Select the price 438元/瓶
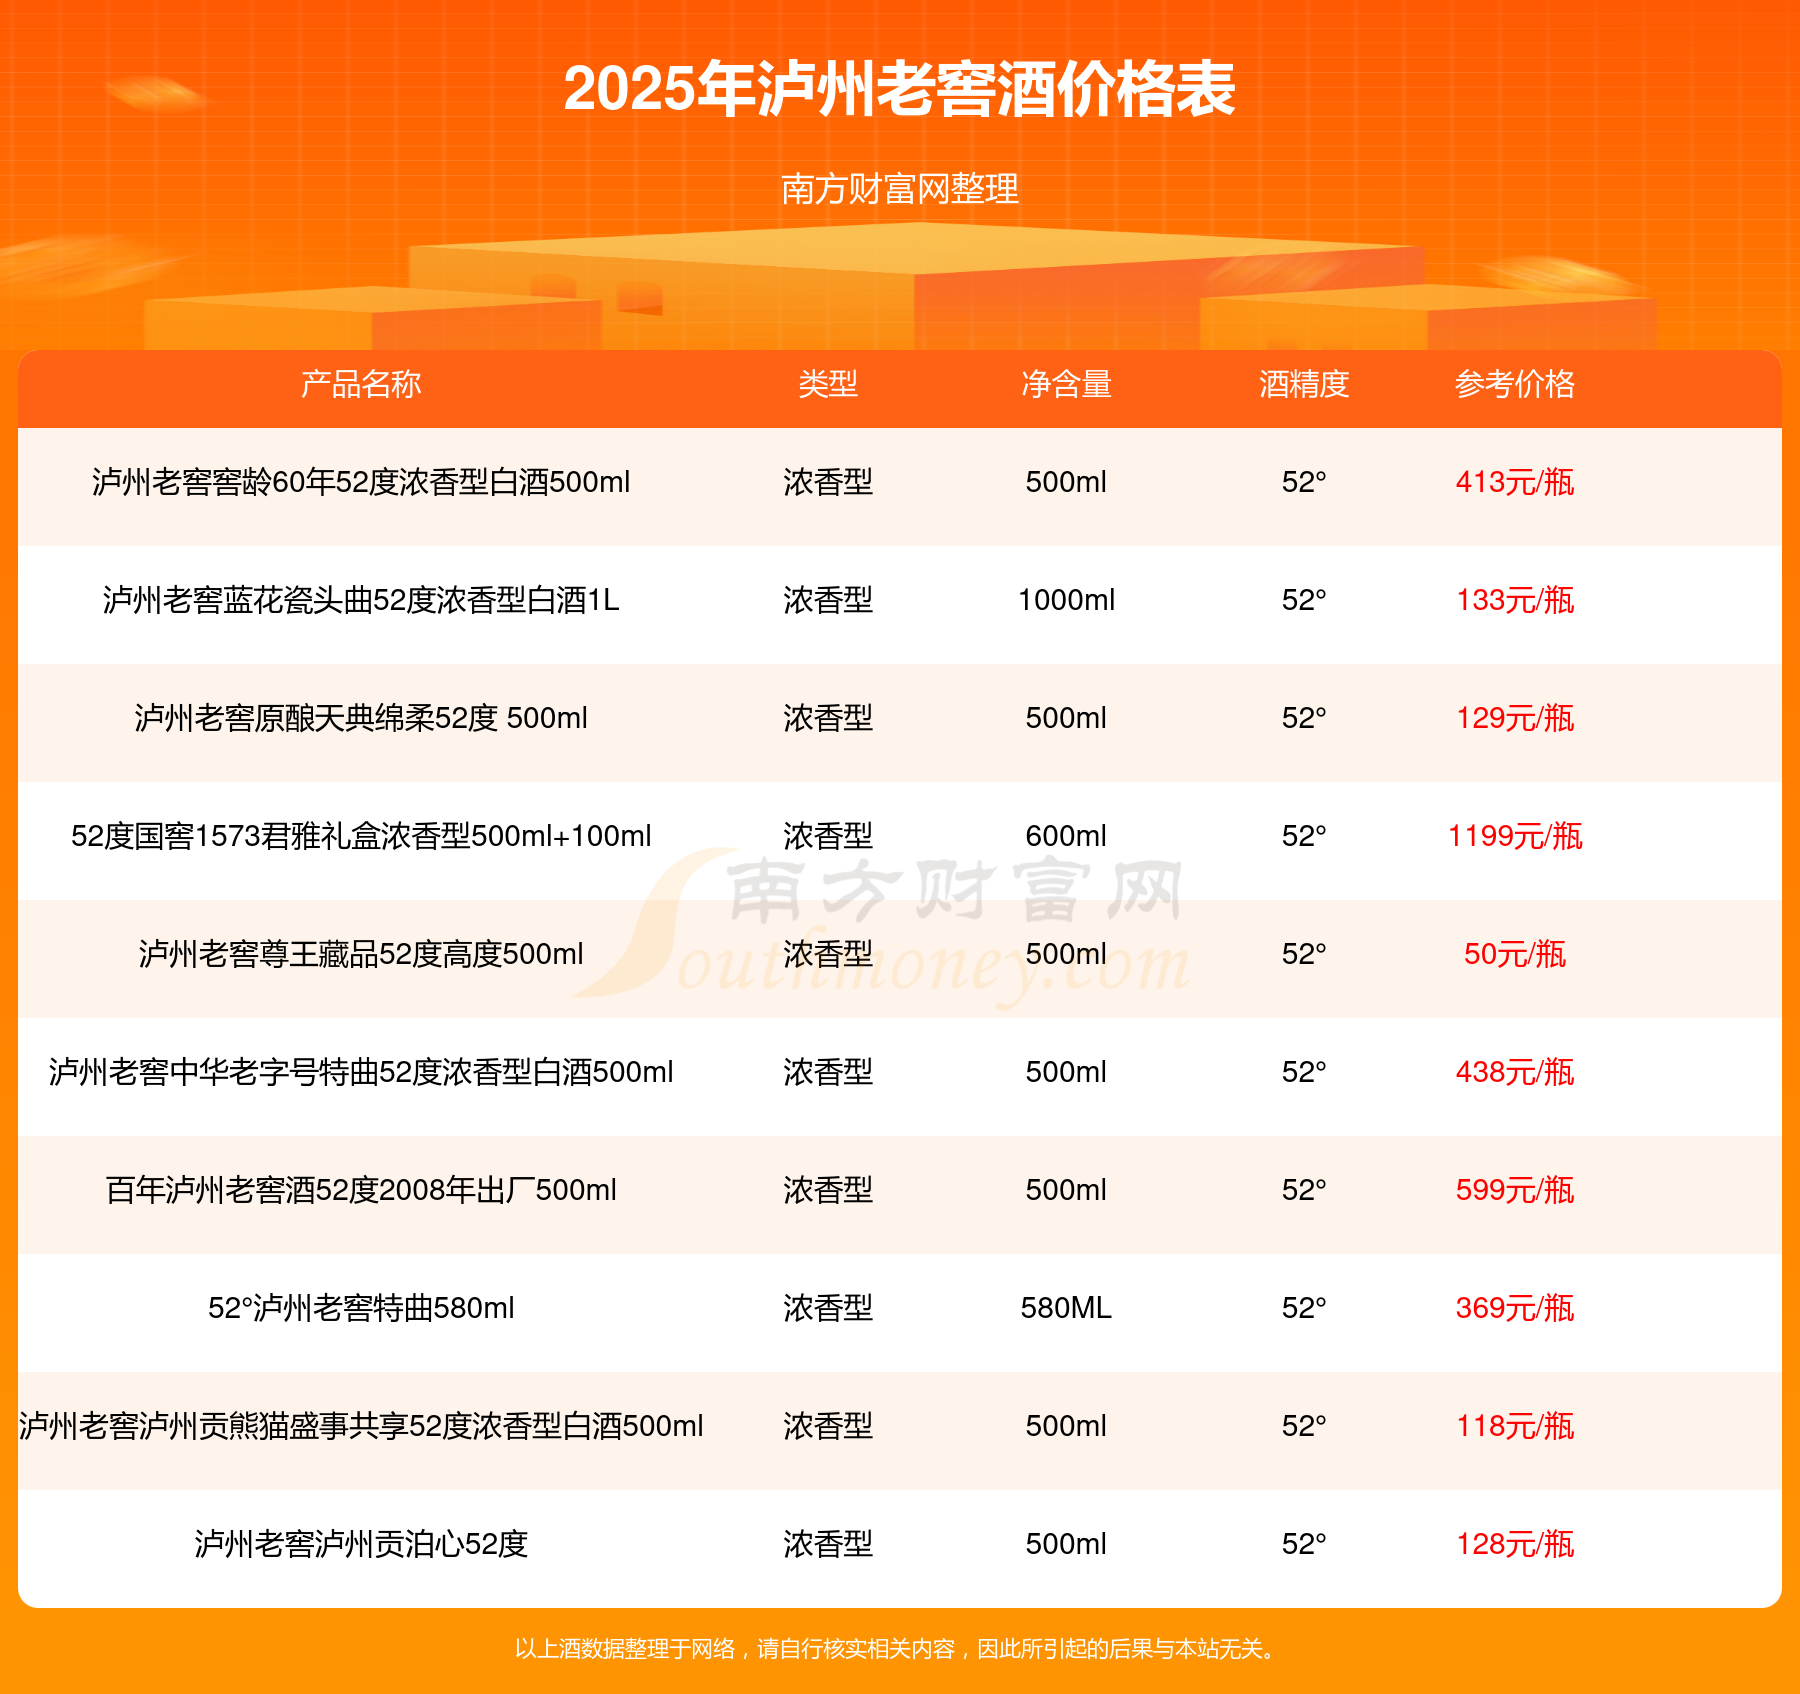The height and width of the screenshot is (1694, 1800). pyautogui.click(x=1515, y=1072)
